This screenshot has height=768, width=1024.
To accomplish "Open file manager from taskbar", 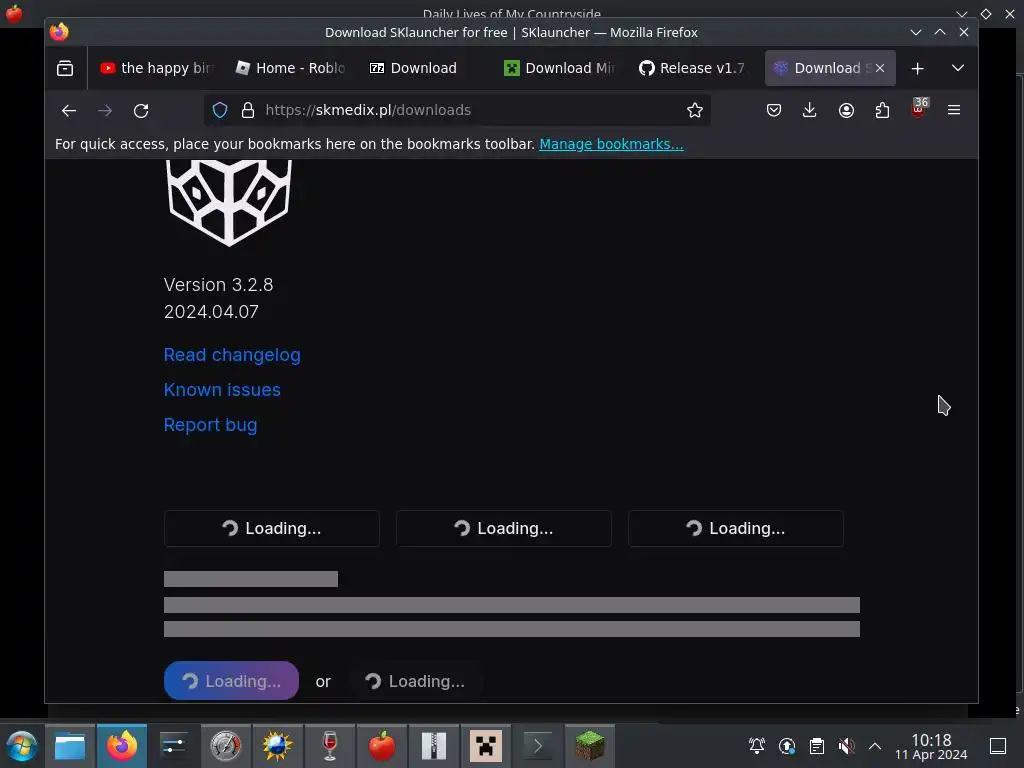I will [70, 746].
